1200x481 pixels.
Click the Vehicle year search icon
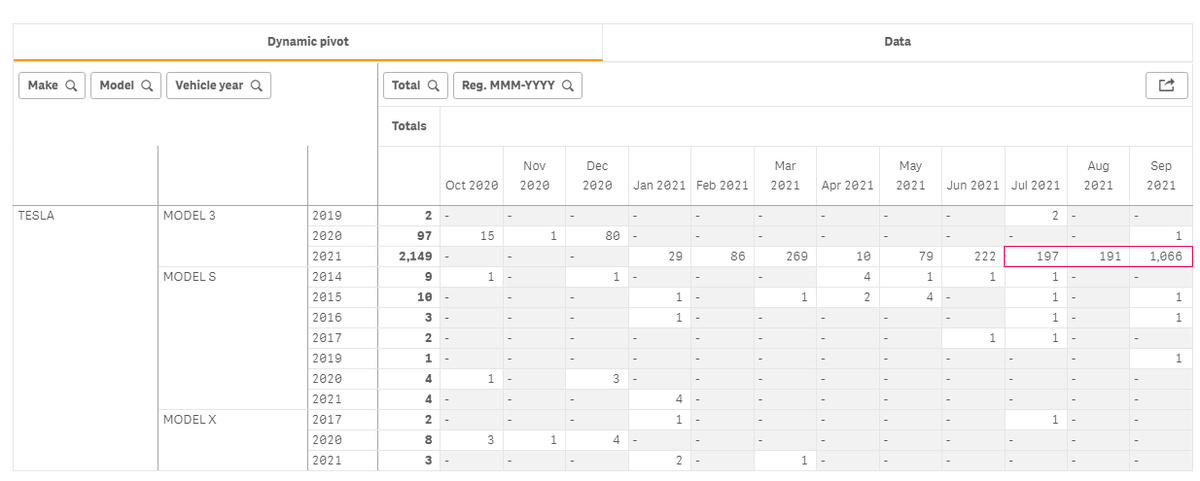point(257,86)
